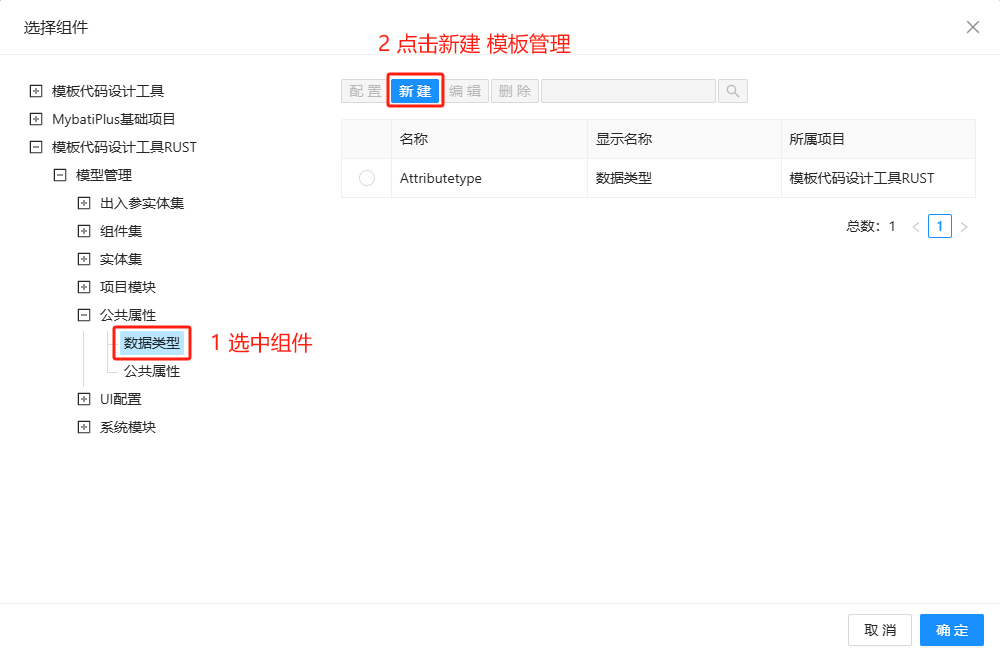Select the 数据类型 tree item
Image resolution: width=1000 pixels, height=654 pixels.
point(152,343)
